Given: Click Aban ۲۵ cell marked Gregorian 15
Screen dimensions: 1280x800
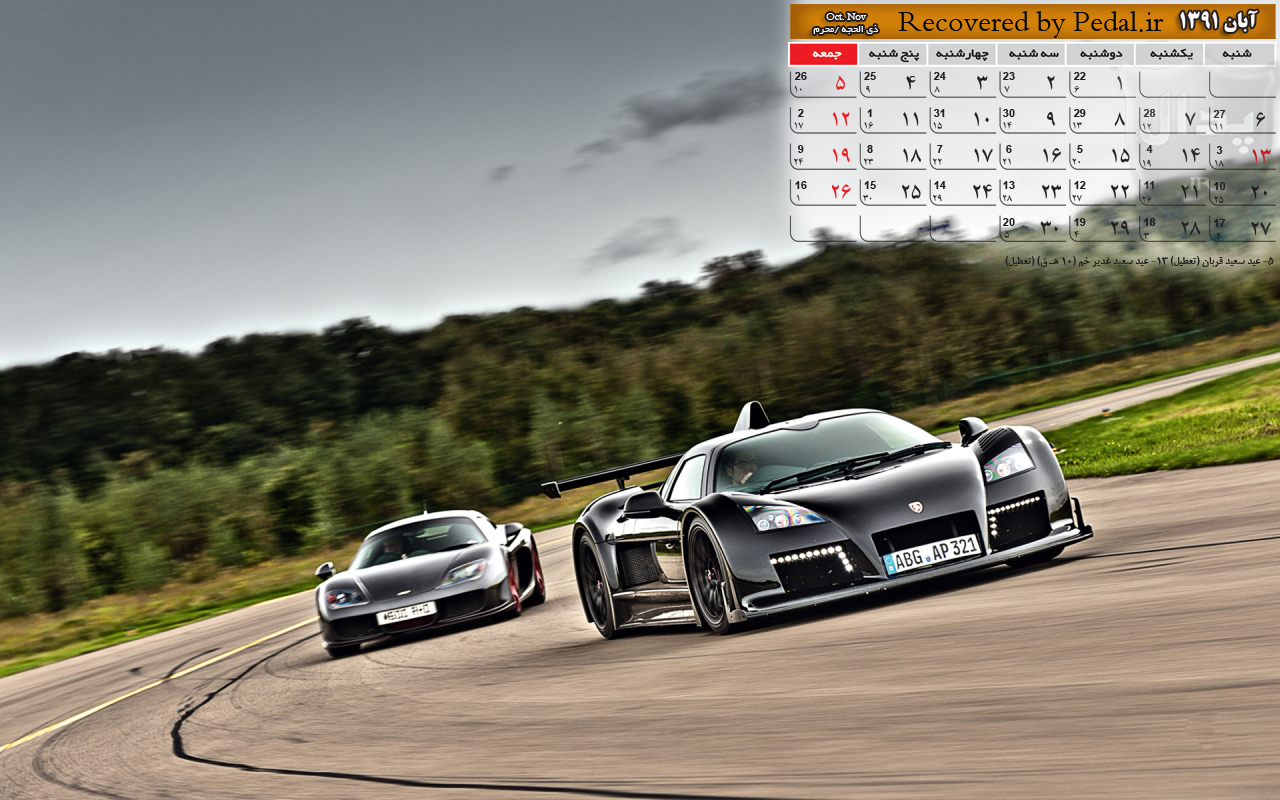Looking at the screenshot, I should 893,191.
